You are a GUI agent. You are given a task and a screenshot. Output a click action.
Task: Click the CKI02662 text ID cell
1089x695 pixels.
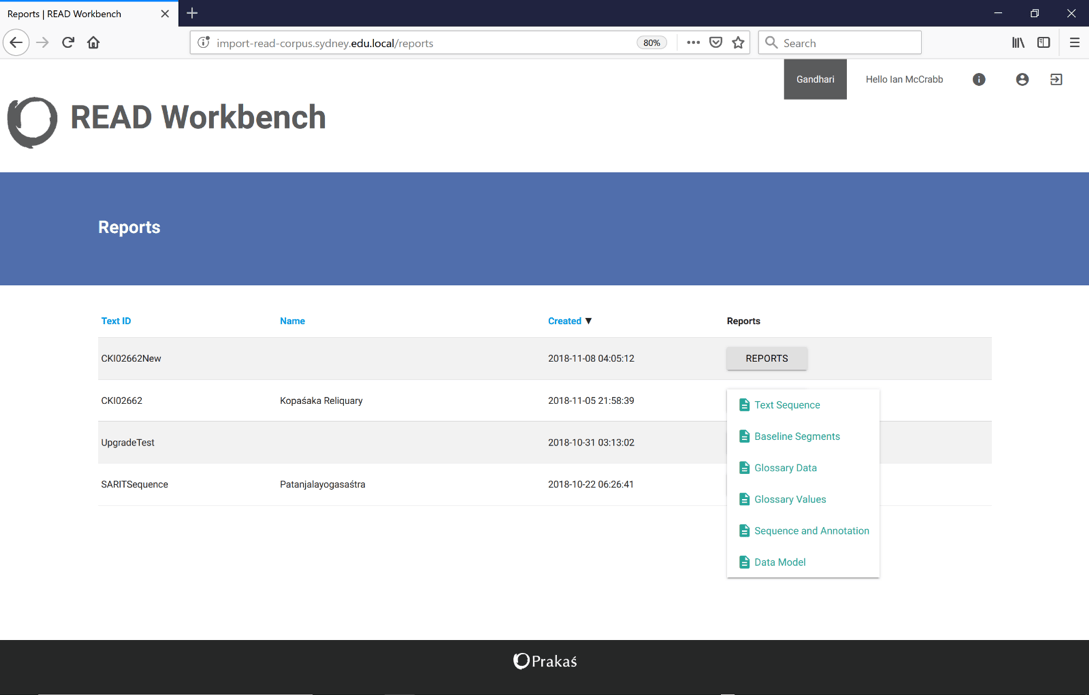tap(122, 401)
